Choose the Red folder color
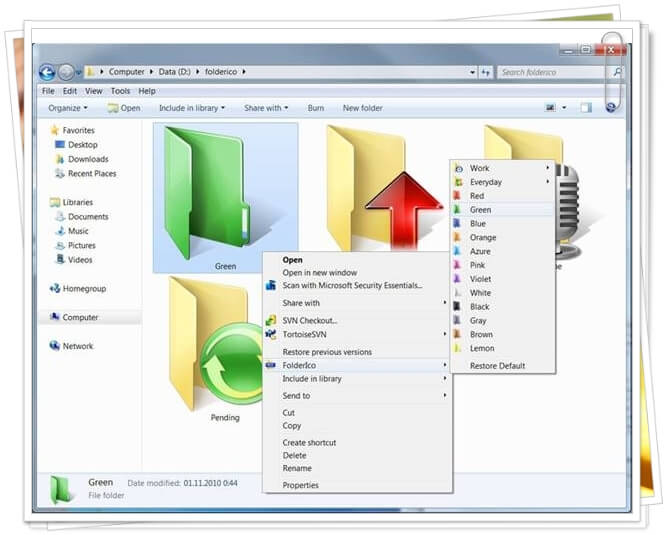The image size is (667, 535). [x=503, y=196]
